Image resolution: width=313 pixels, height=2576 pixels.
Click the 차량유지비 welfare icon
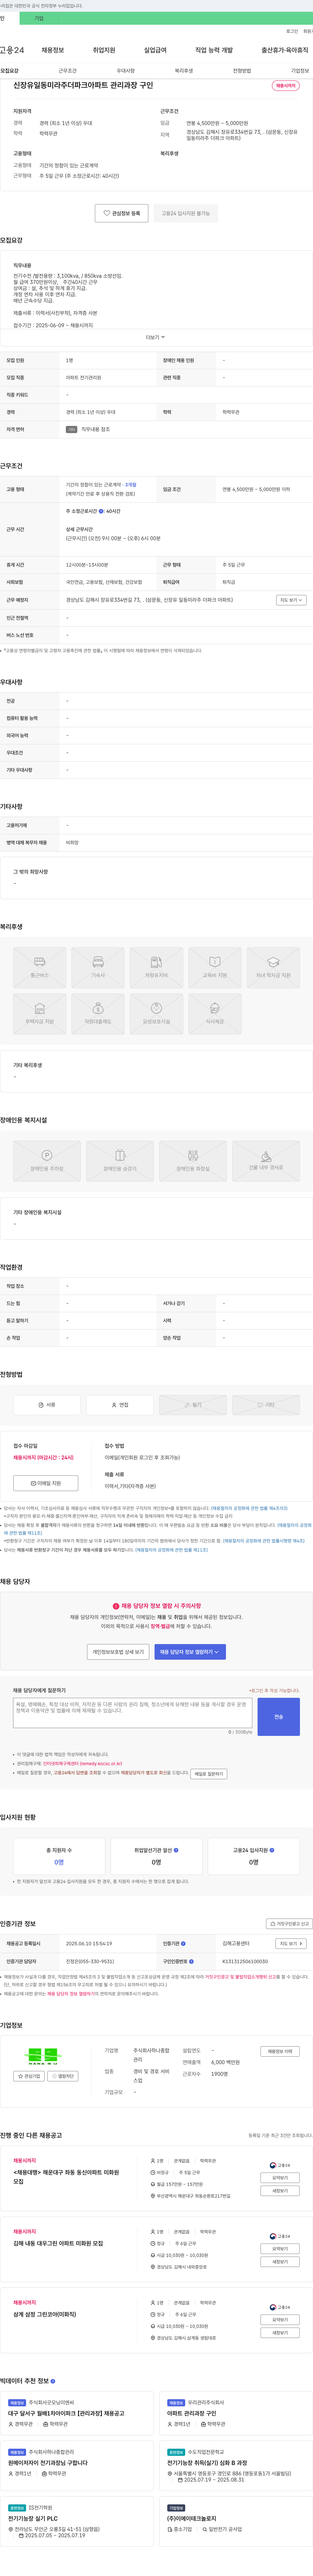pos(156,968)
